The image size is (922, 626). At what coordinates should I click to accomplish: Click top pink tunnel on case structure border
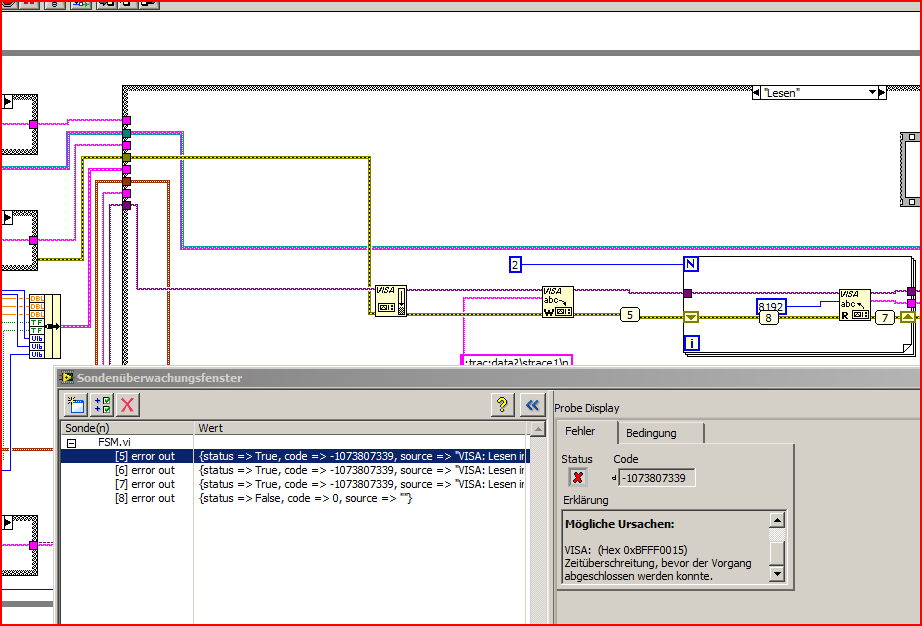click(126, 120)
